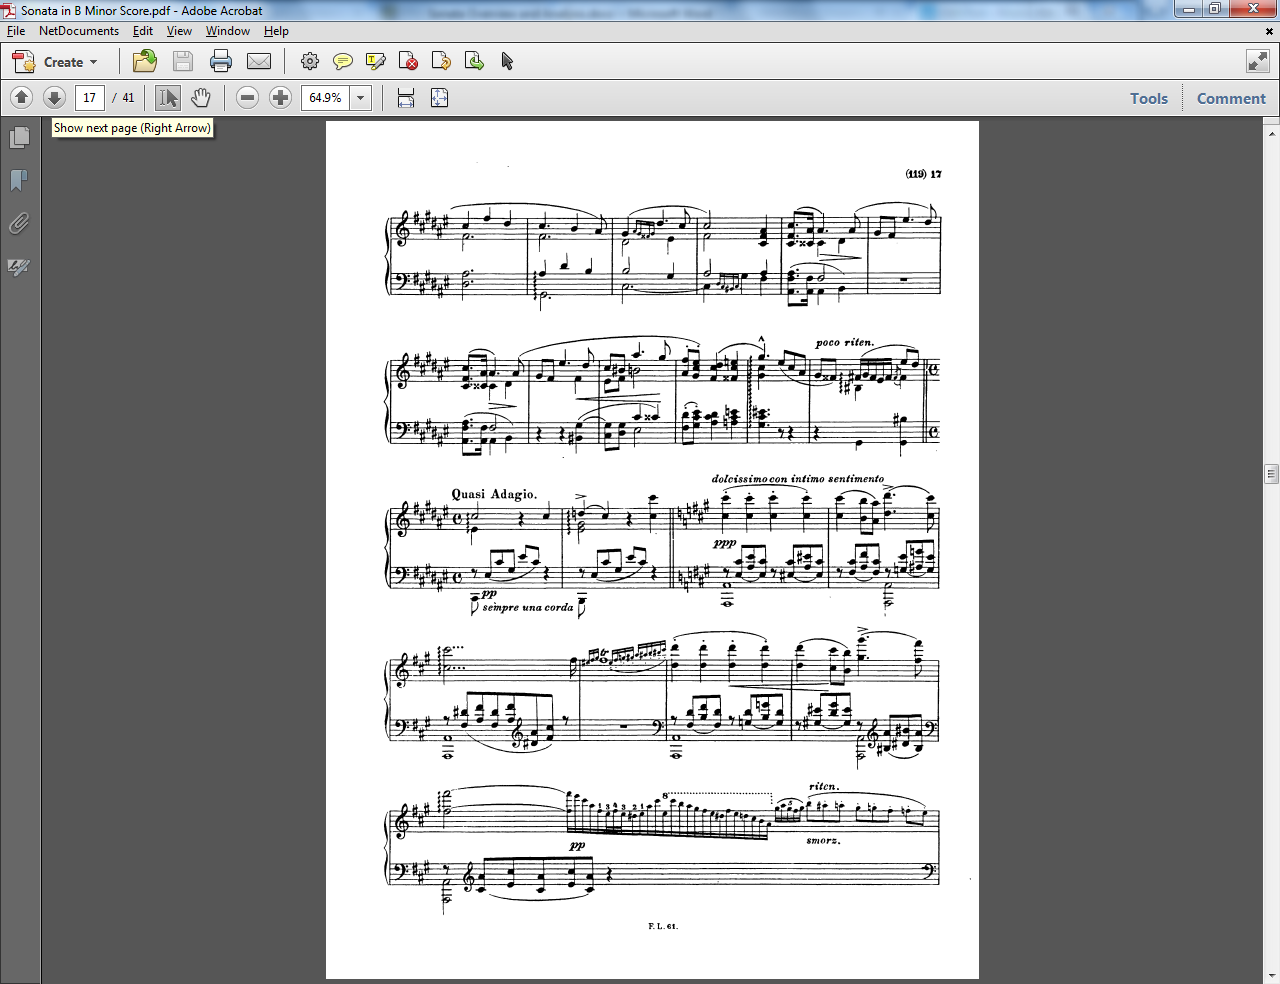Toggle the Tools pane

pos(1148,98)
